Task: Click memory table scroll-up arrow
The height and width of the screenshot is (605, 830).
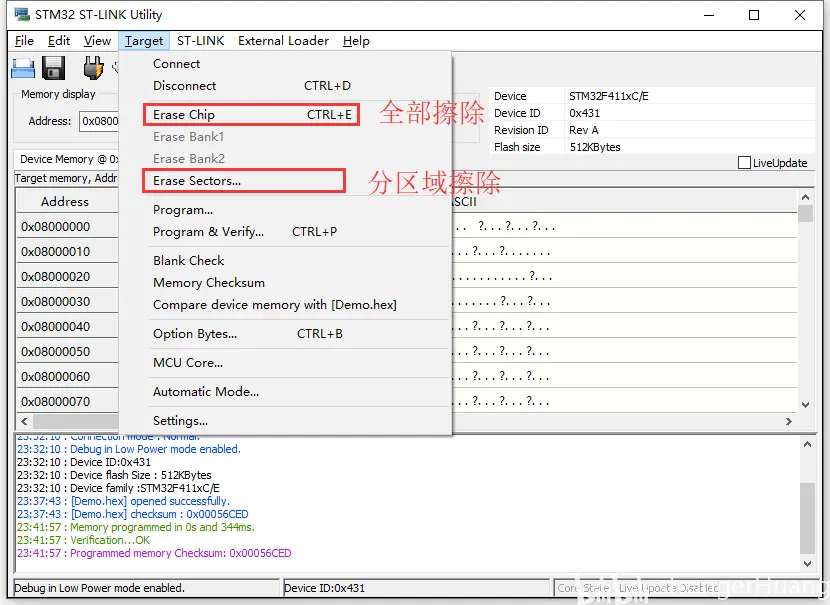Action: coord(805,197)
